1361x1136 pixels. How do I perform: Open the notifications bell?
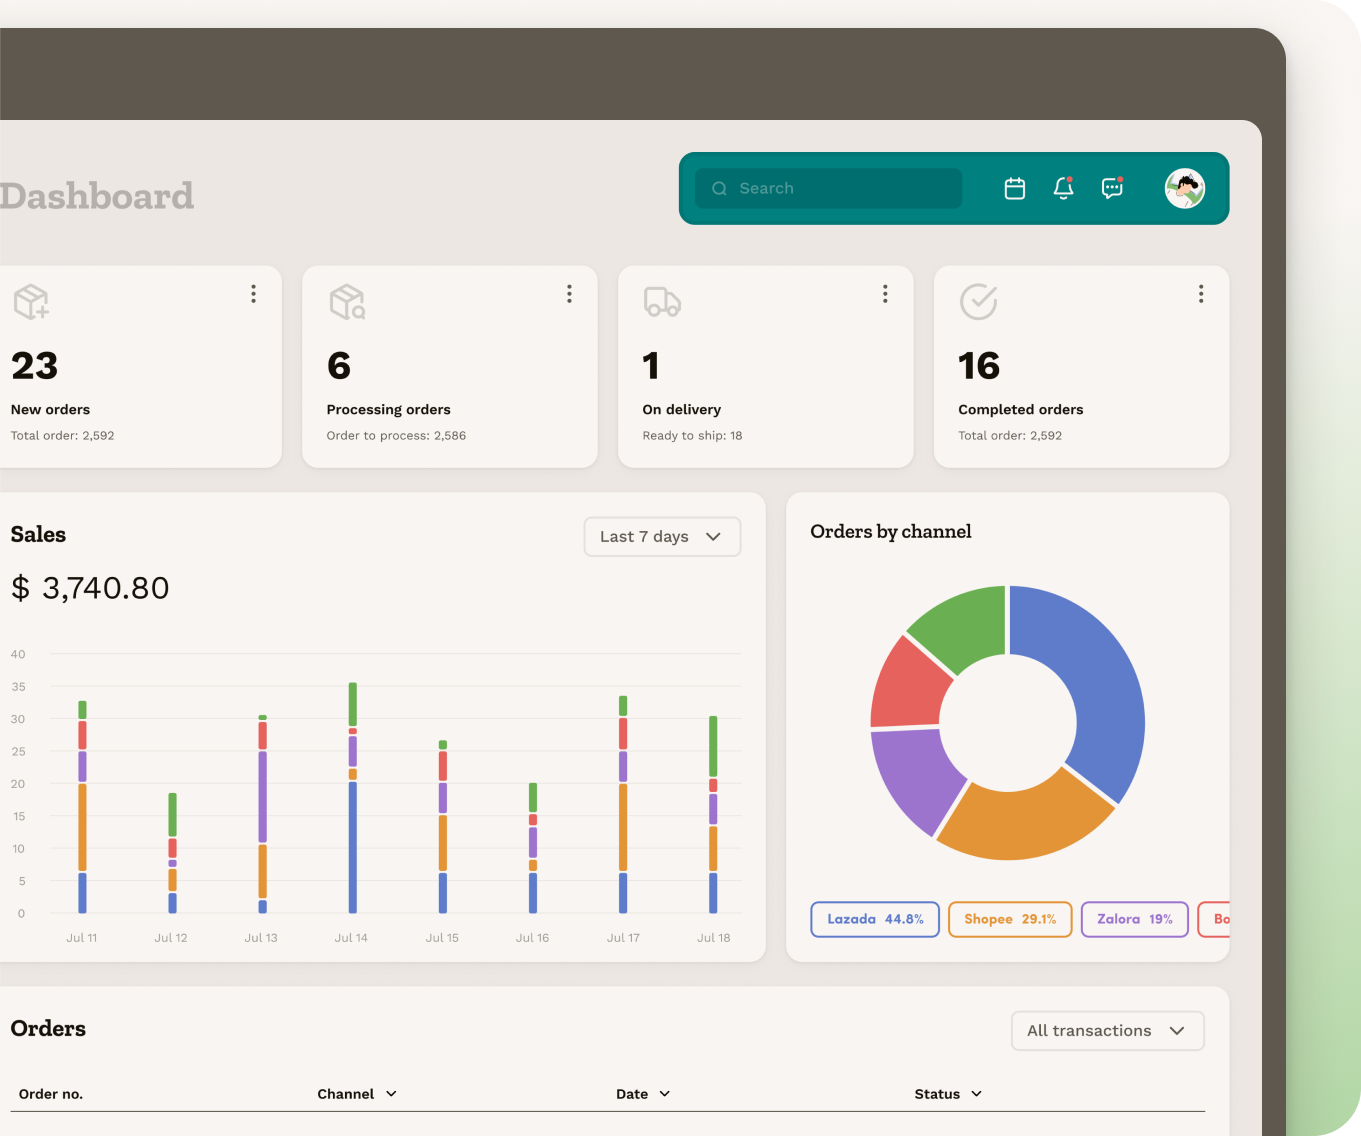[1063, 188]
